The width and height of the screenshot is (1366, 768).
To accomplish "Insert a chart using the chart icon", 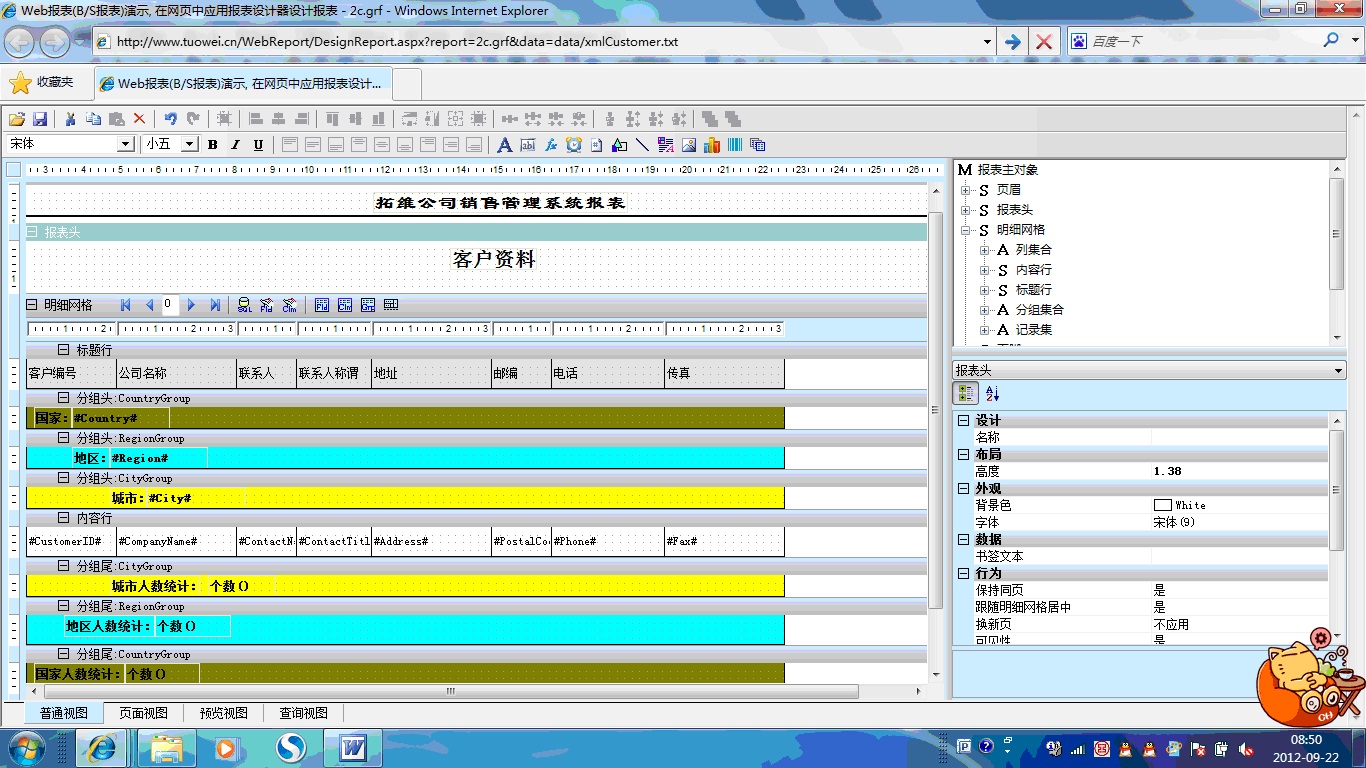I will pos(712,145).
